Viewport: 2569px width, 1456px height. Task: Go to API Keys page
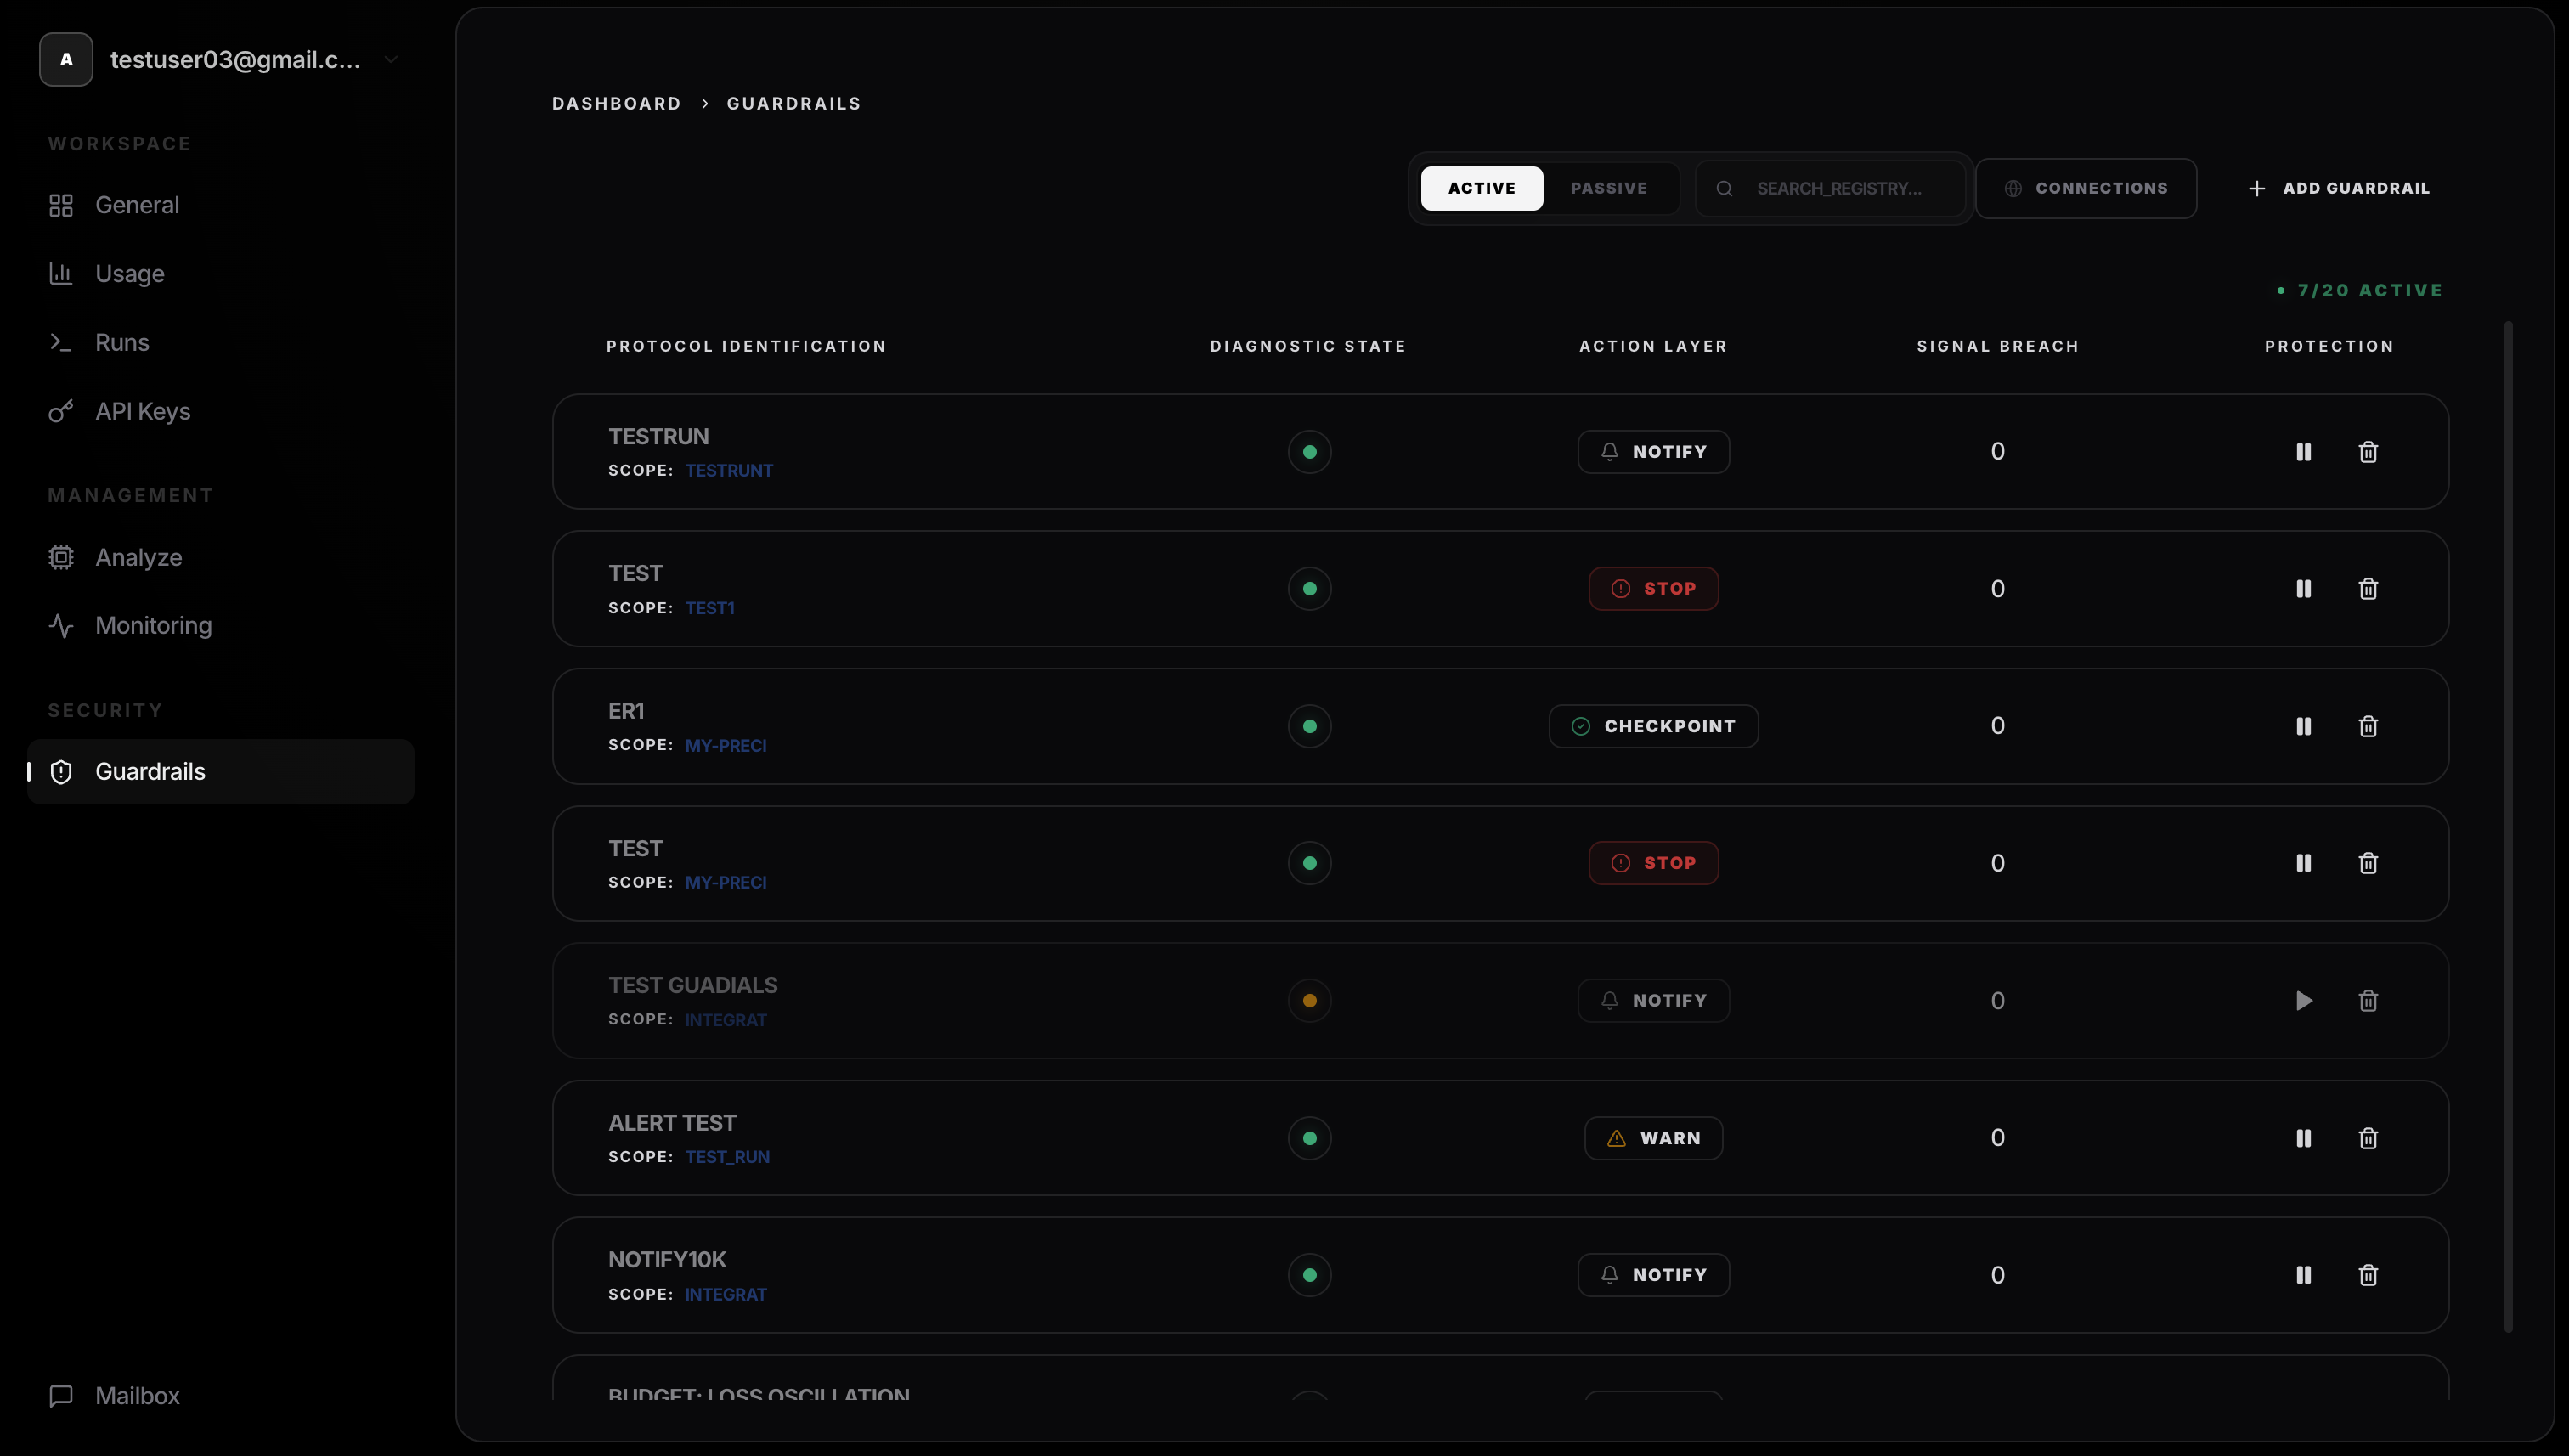142,411
